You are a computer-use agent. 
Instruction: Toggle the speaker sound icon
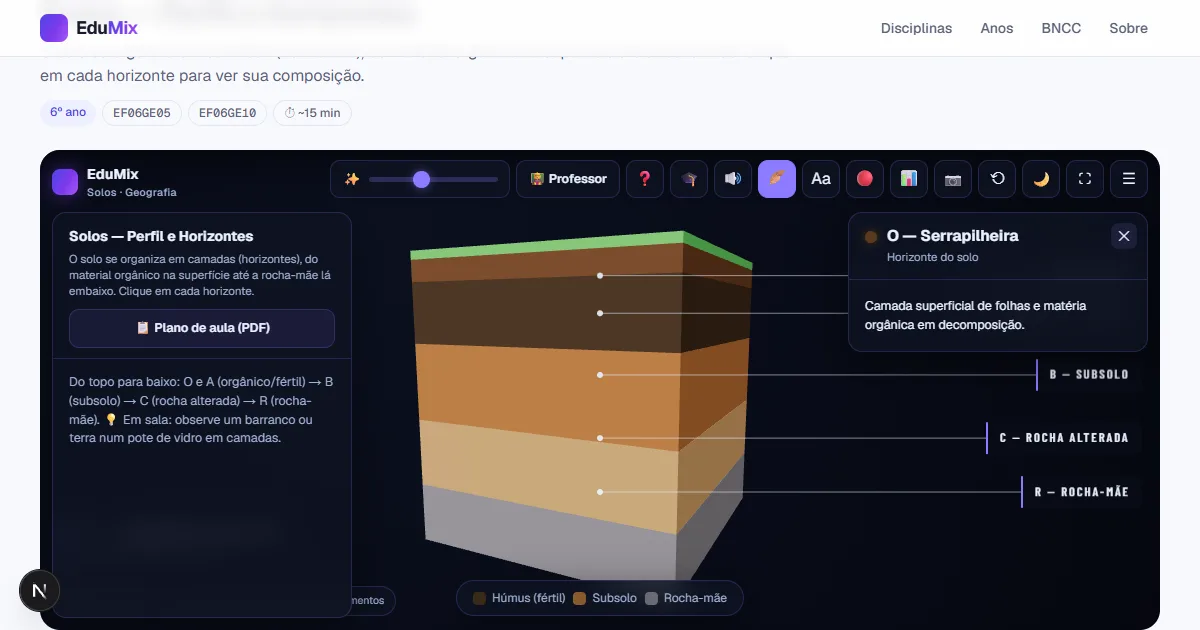(x=733, y=179)
